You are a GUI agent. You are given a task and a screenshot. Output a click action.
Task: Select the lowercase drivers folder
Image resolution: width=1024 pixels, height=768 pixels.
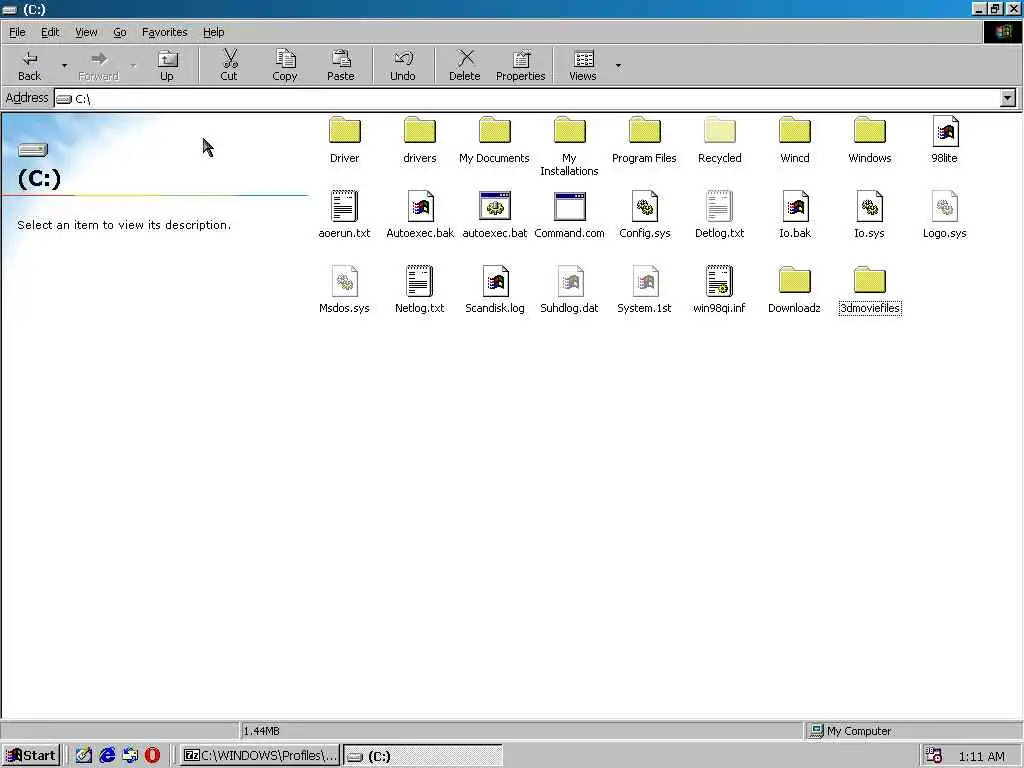click(419, 140)
